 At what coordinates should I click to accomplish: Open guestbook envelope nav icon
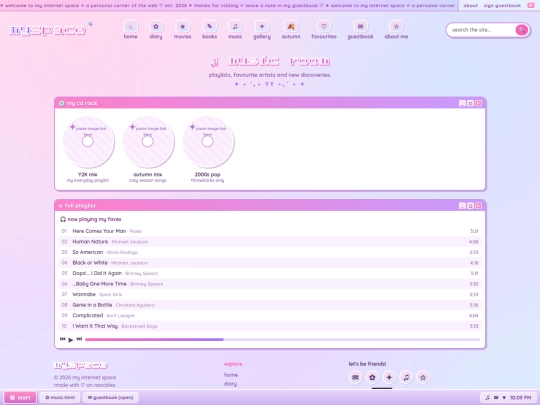[x=360, y=27]
